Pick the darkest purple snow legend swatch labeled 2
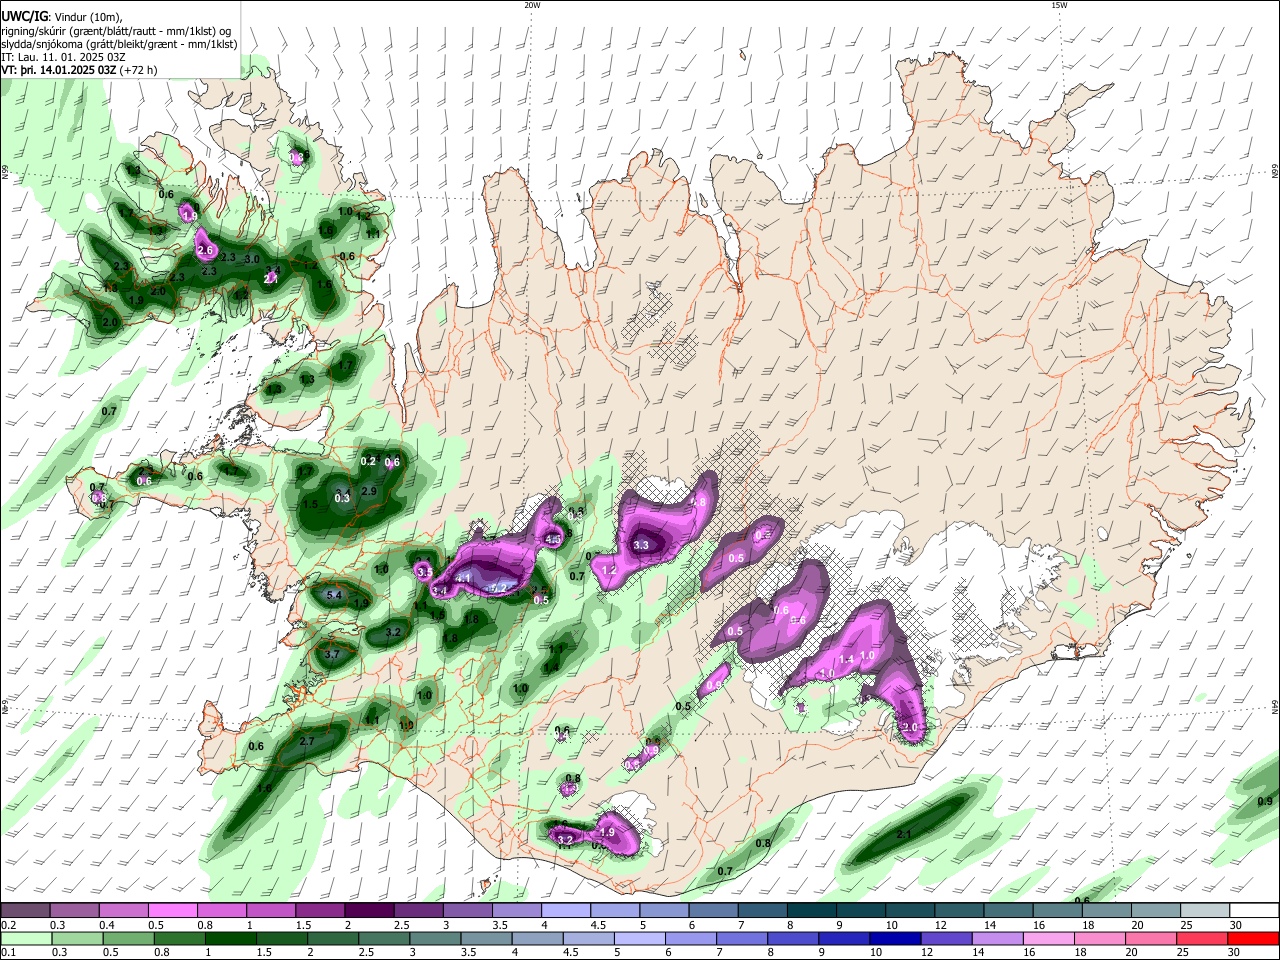Screen dimensions: 1280x960 [x=368, y=911]
